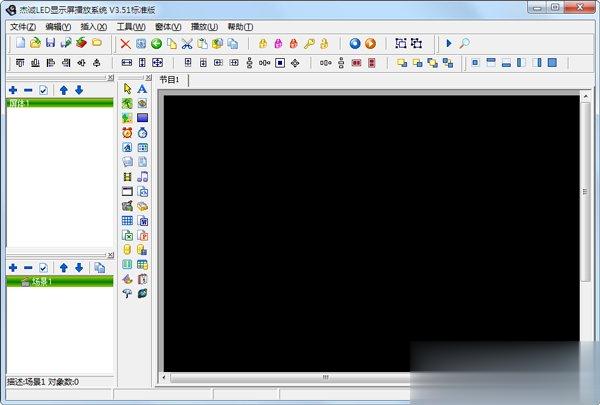Viewport: 600px width, 405px height.
Task: Click the yellow padlock icon
Action: [263, 44]
